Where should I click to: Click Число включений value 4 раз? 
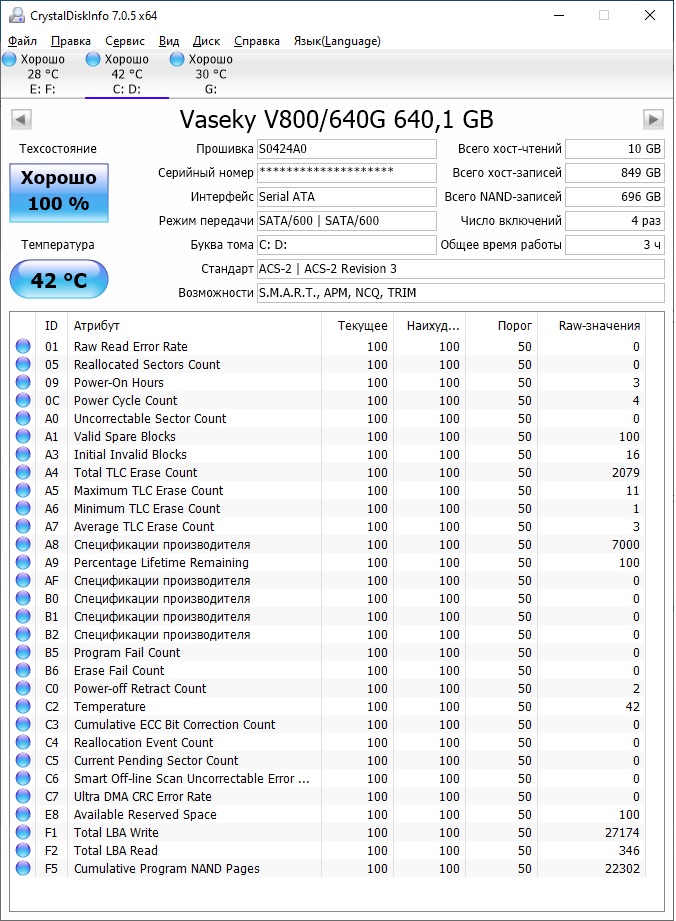pos(614,221)
